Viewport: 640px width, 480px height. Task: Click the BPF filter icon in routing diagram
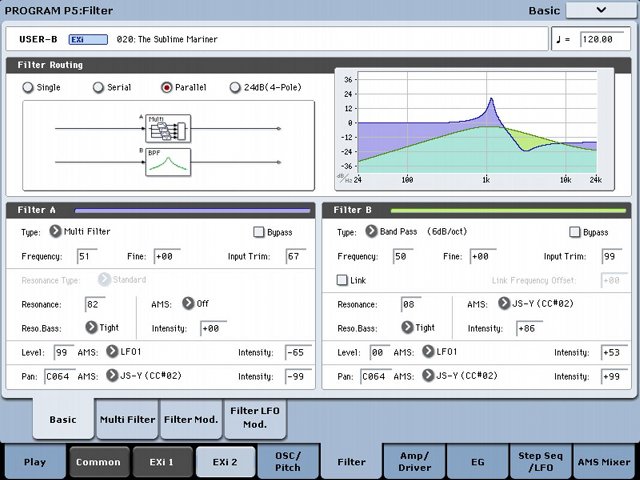[x=167, y=161]
